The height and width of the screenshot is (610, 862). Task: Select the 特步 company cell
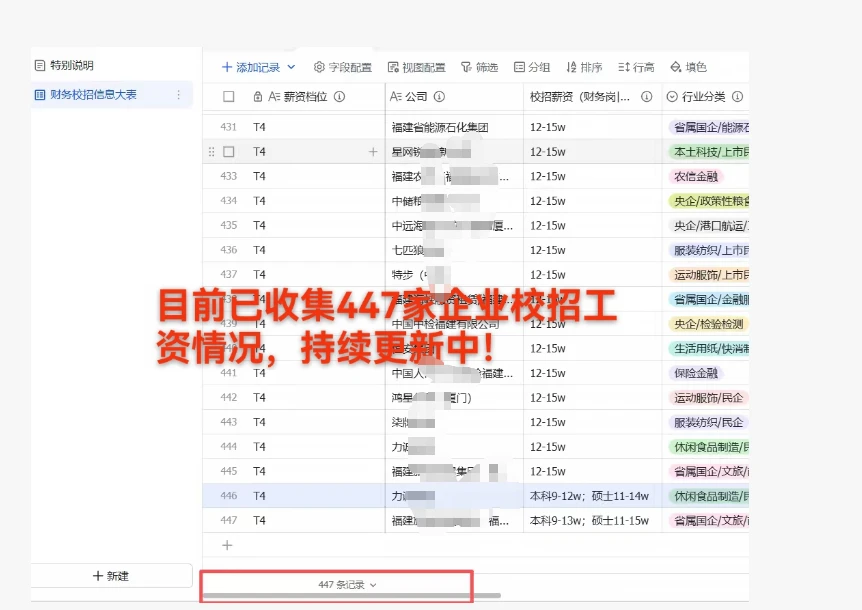(454, 275)
